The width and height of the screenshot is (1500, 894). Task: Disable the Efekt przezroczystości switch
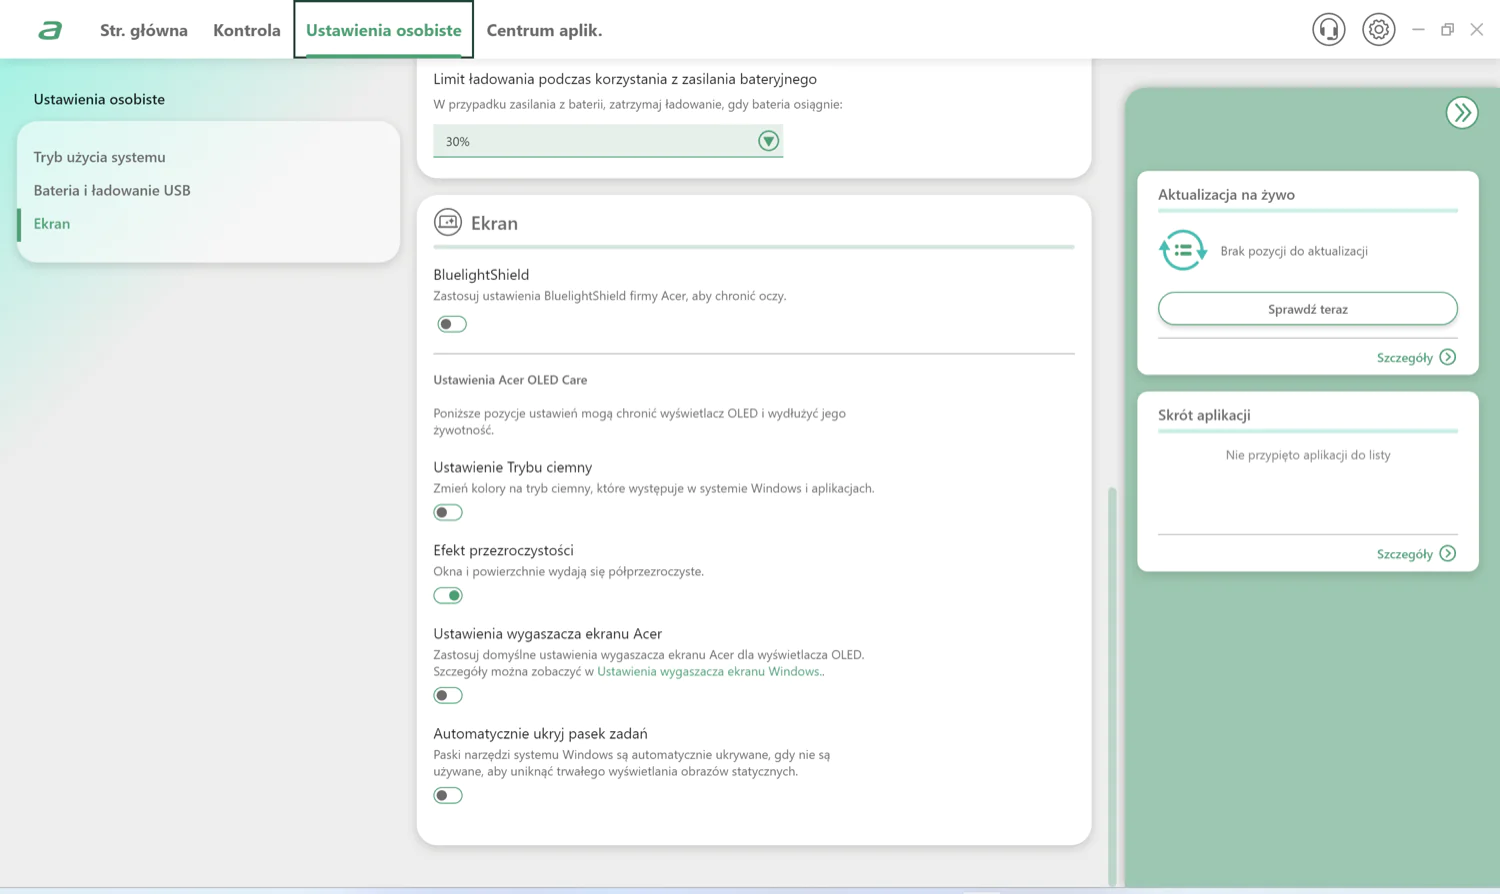(x=448, y=595)
